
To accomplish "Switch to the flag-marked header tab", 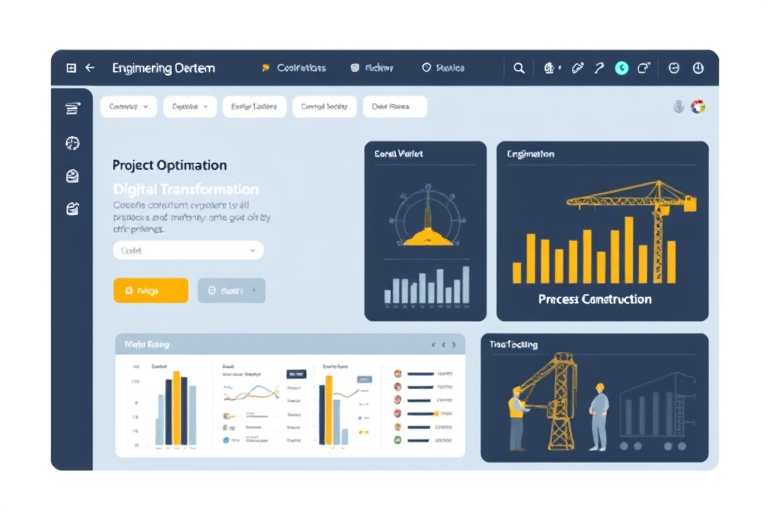I will point(294,68).
